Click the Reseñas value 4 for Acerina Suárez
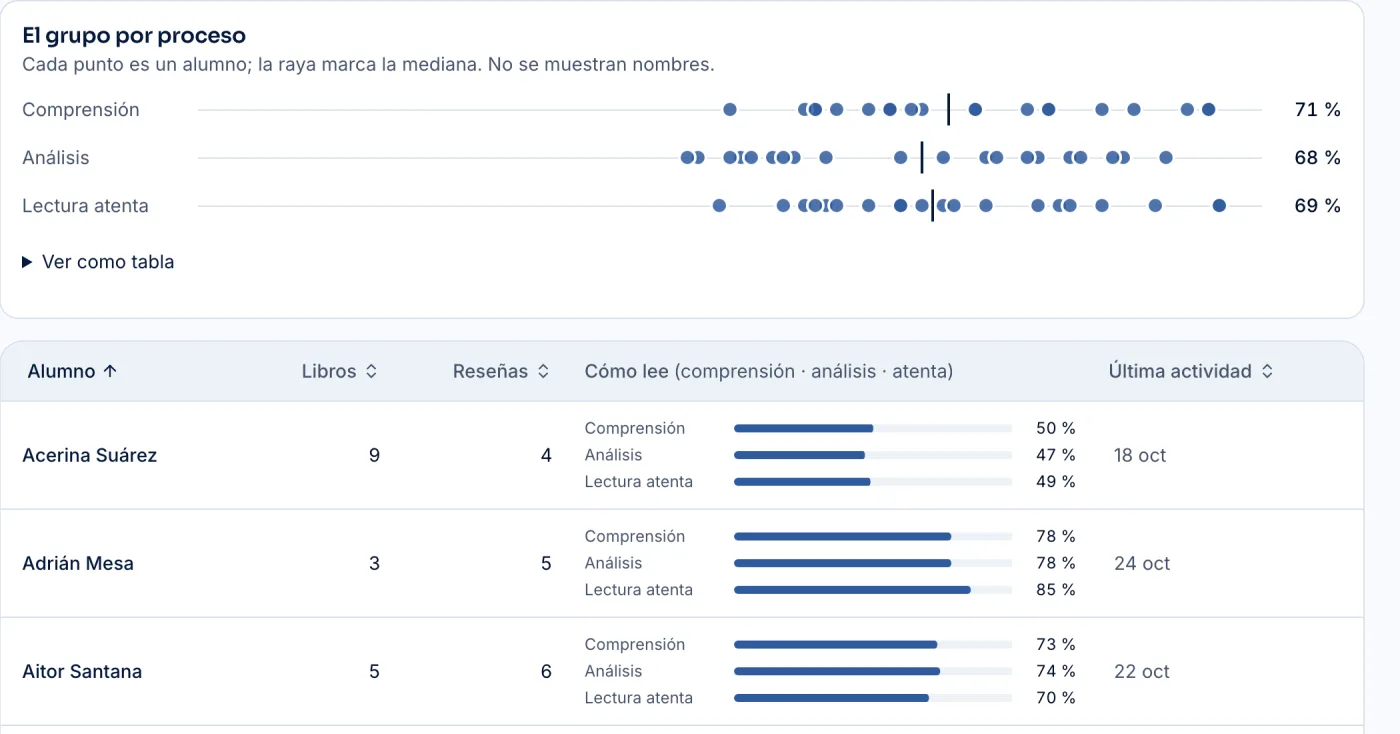Viewport: 1400px width, 734px height. [x=546, y=455]
